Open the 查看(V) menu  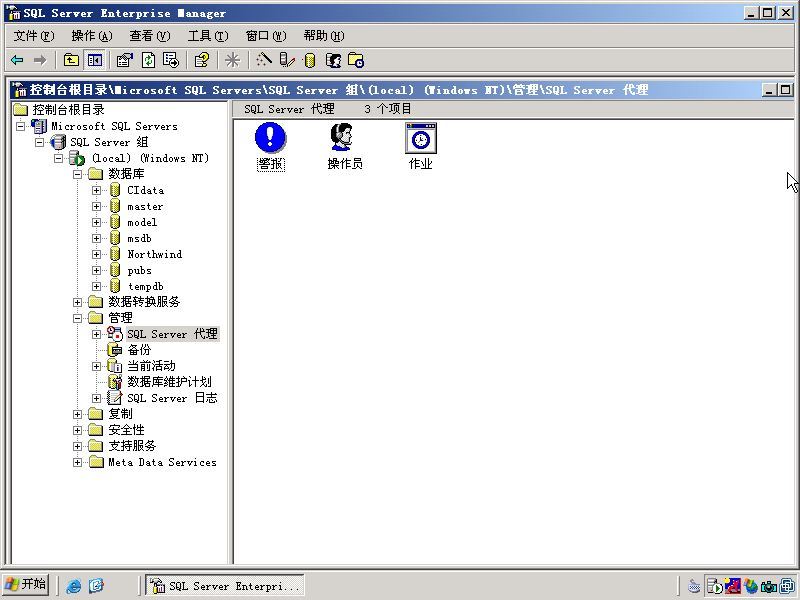(x=149, y=36)
